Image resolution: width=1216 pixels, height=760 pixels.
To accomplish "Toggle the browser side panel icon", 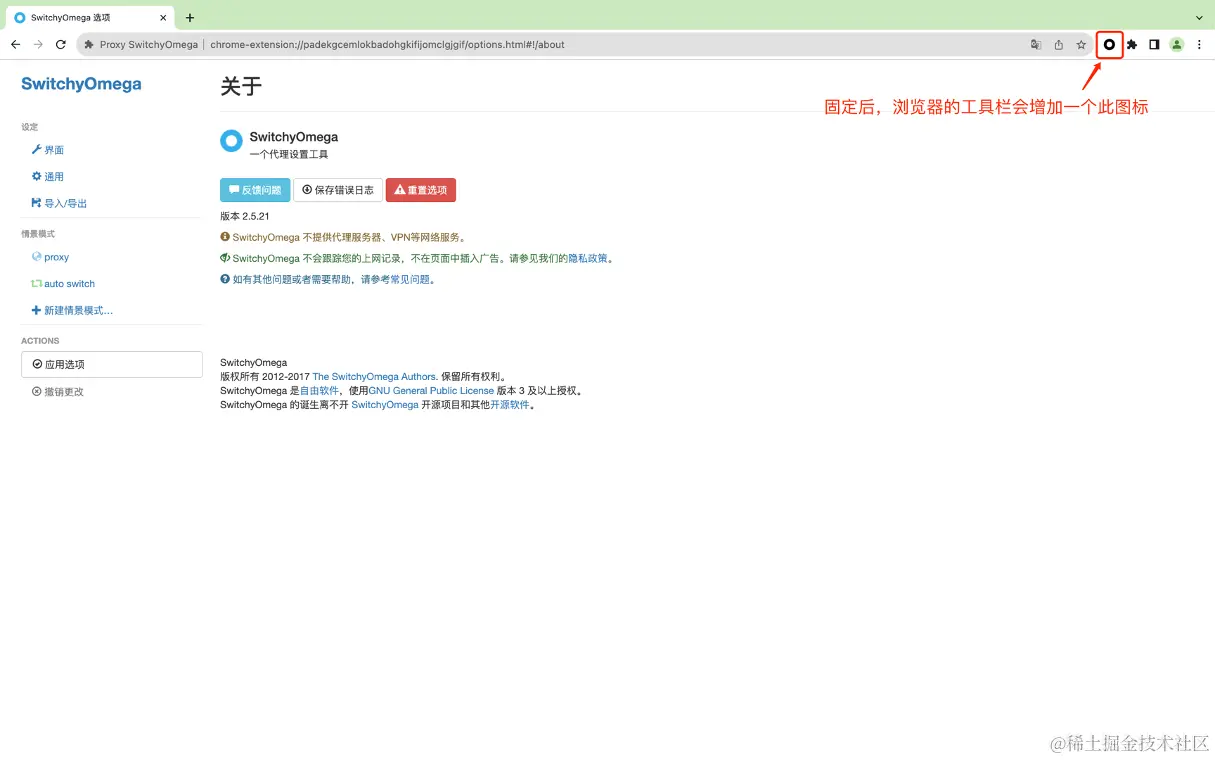I will pos(1154,44).
